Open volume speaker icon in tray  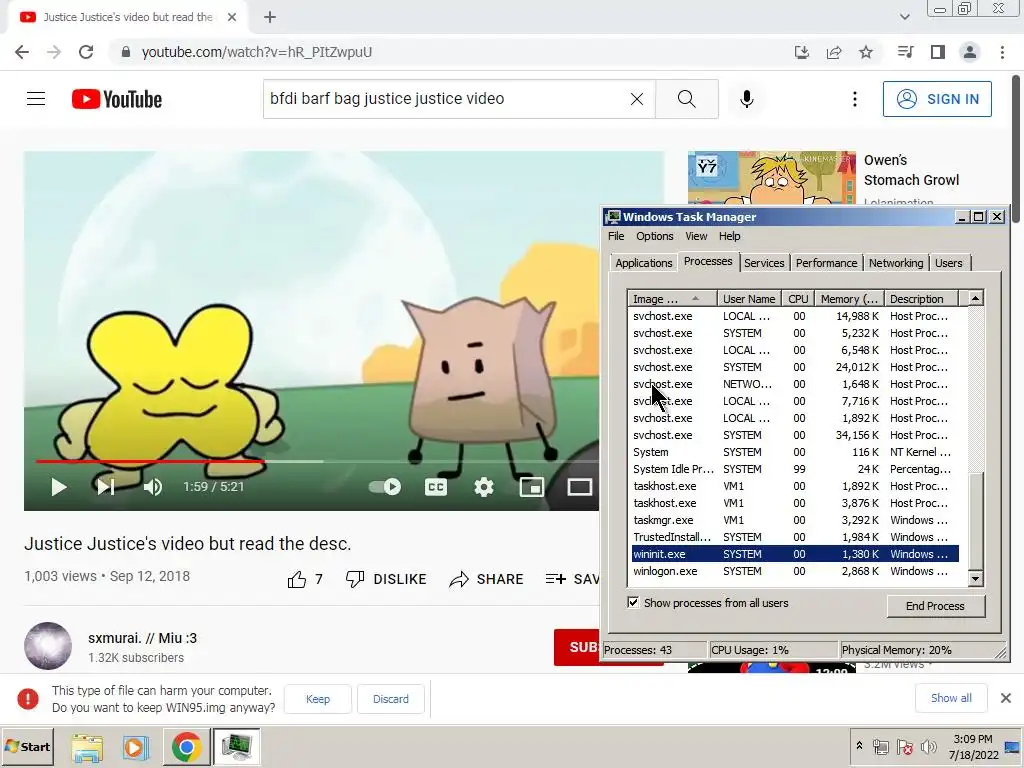pos(928,746)
